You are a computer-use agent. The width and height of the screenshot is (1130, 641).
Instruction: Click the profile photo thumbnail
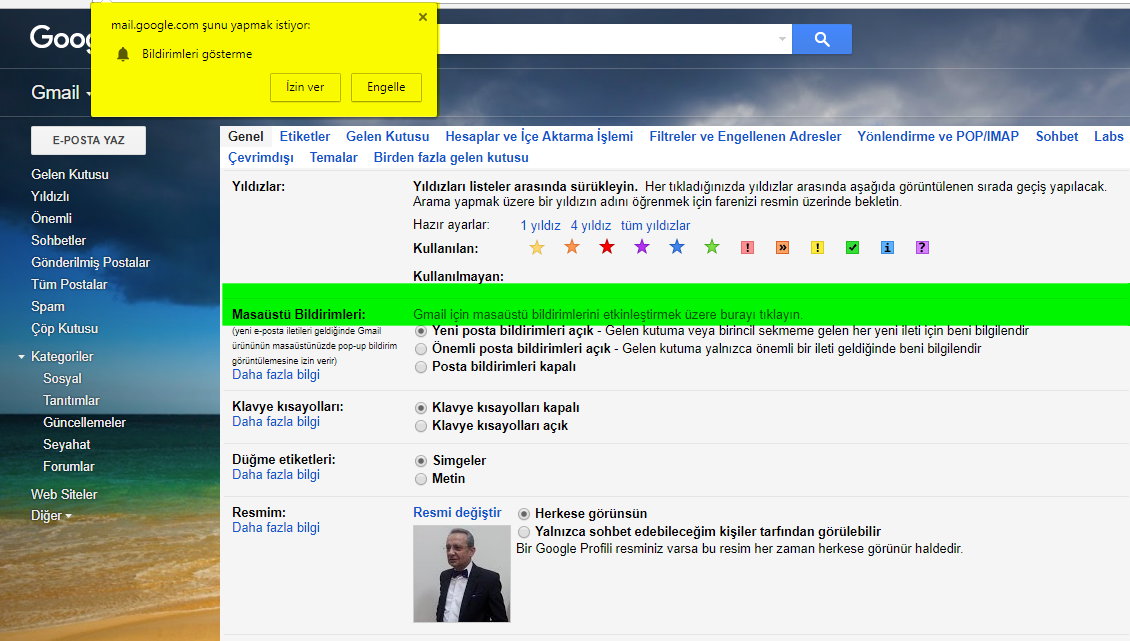coord(462,573)
